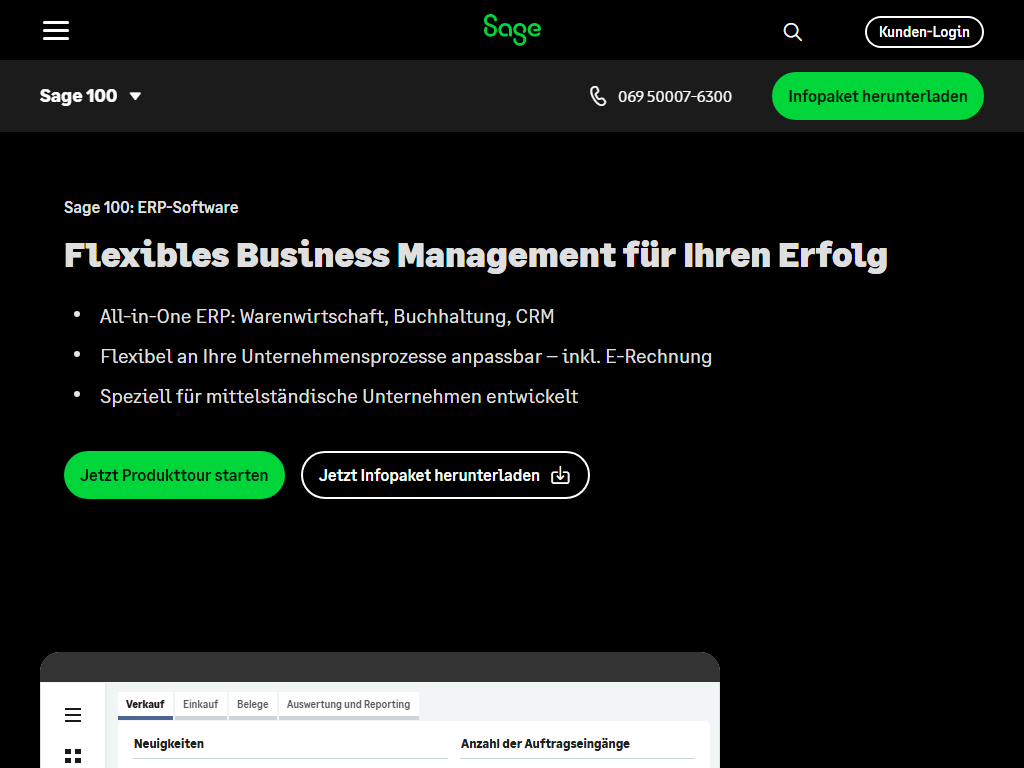
Task: Click the Kunden-Login button
Action: [924, 32]
